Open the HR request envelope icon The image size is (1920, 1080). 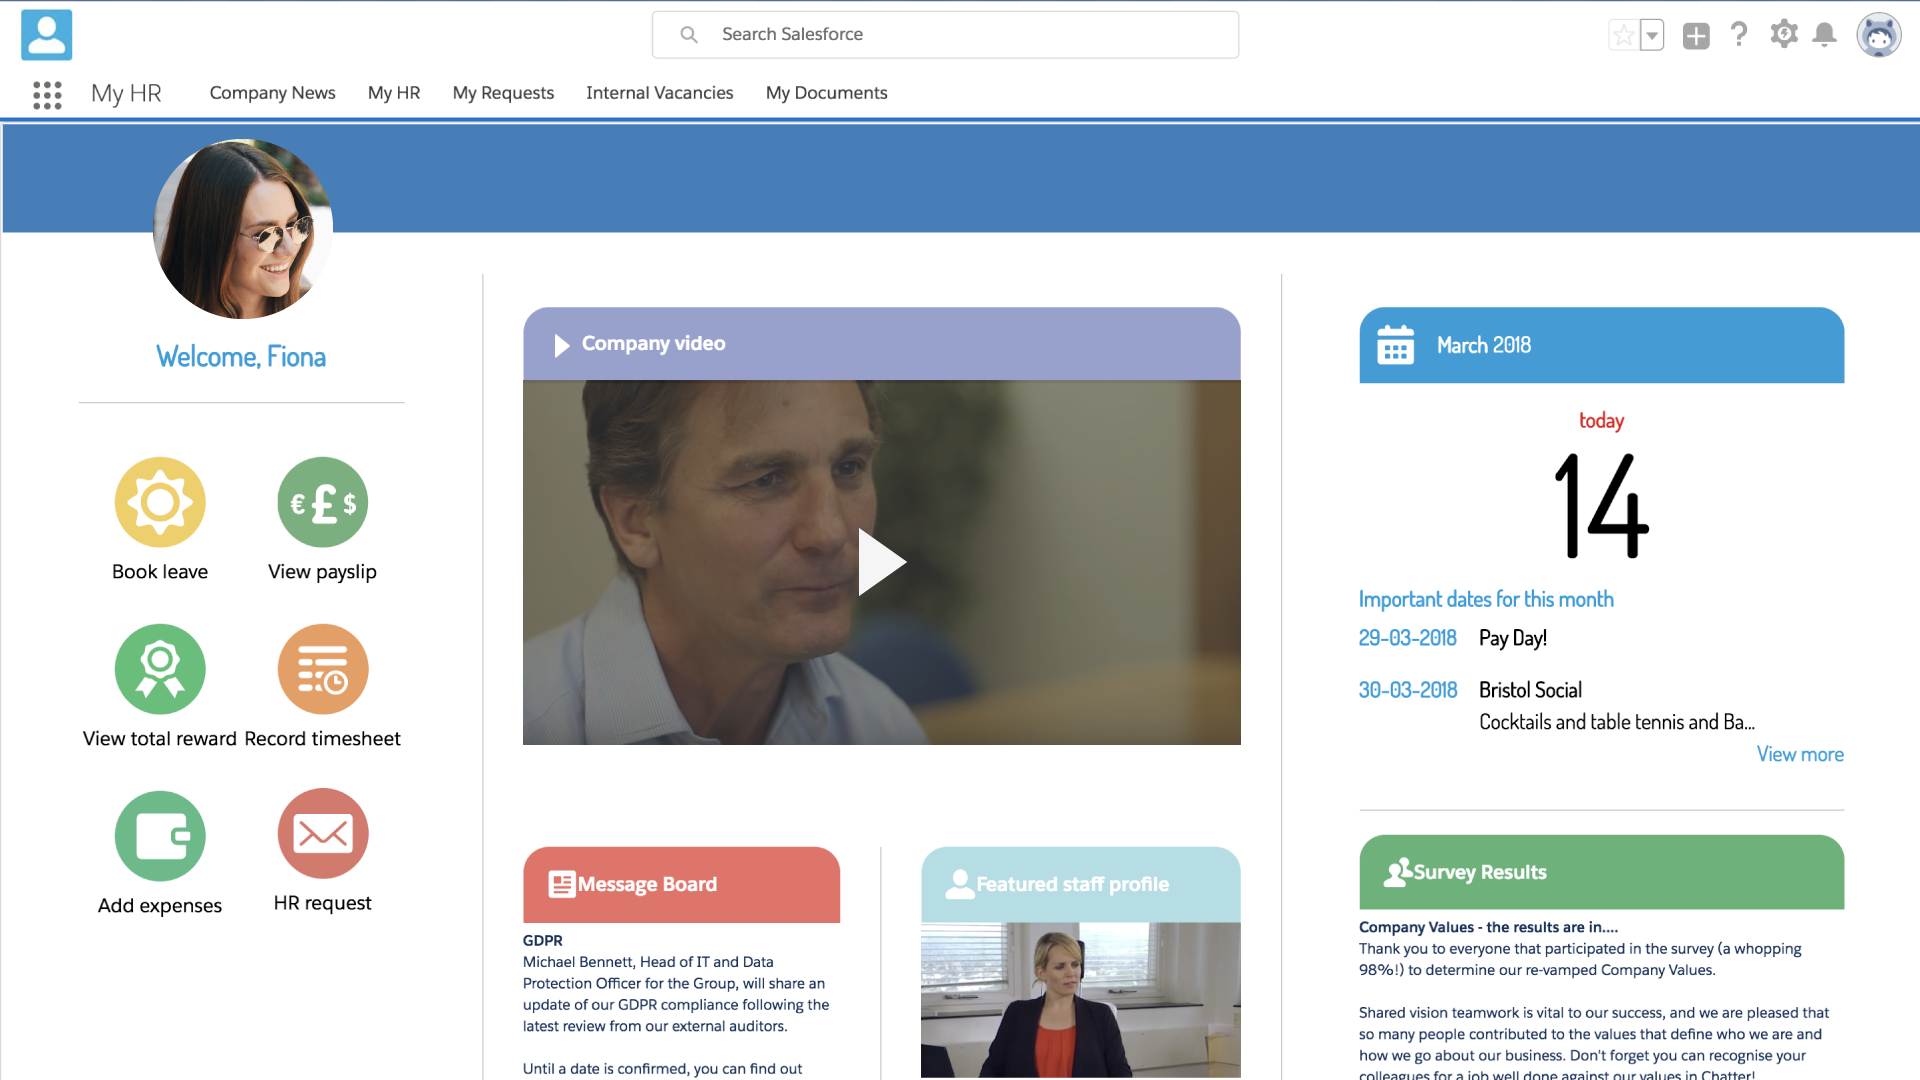coord(322,833)
